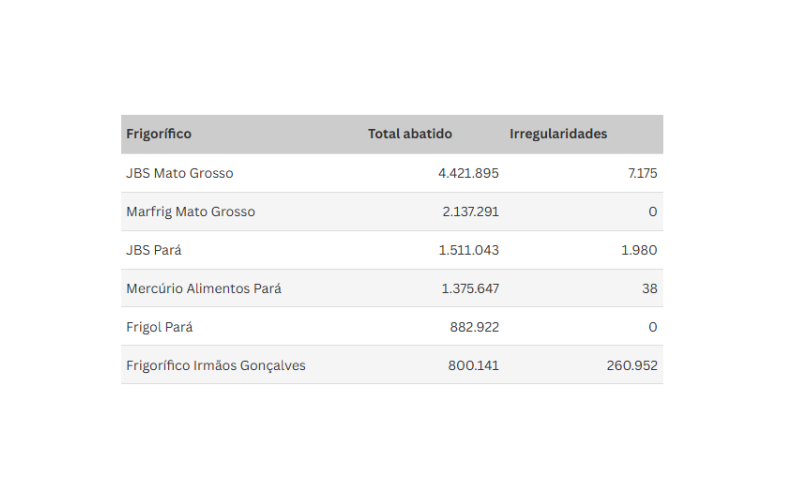This screenshot has height=500, width=800.
Task: Click the 260.952 irregularities value
Action: point(632,365)
